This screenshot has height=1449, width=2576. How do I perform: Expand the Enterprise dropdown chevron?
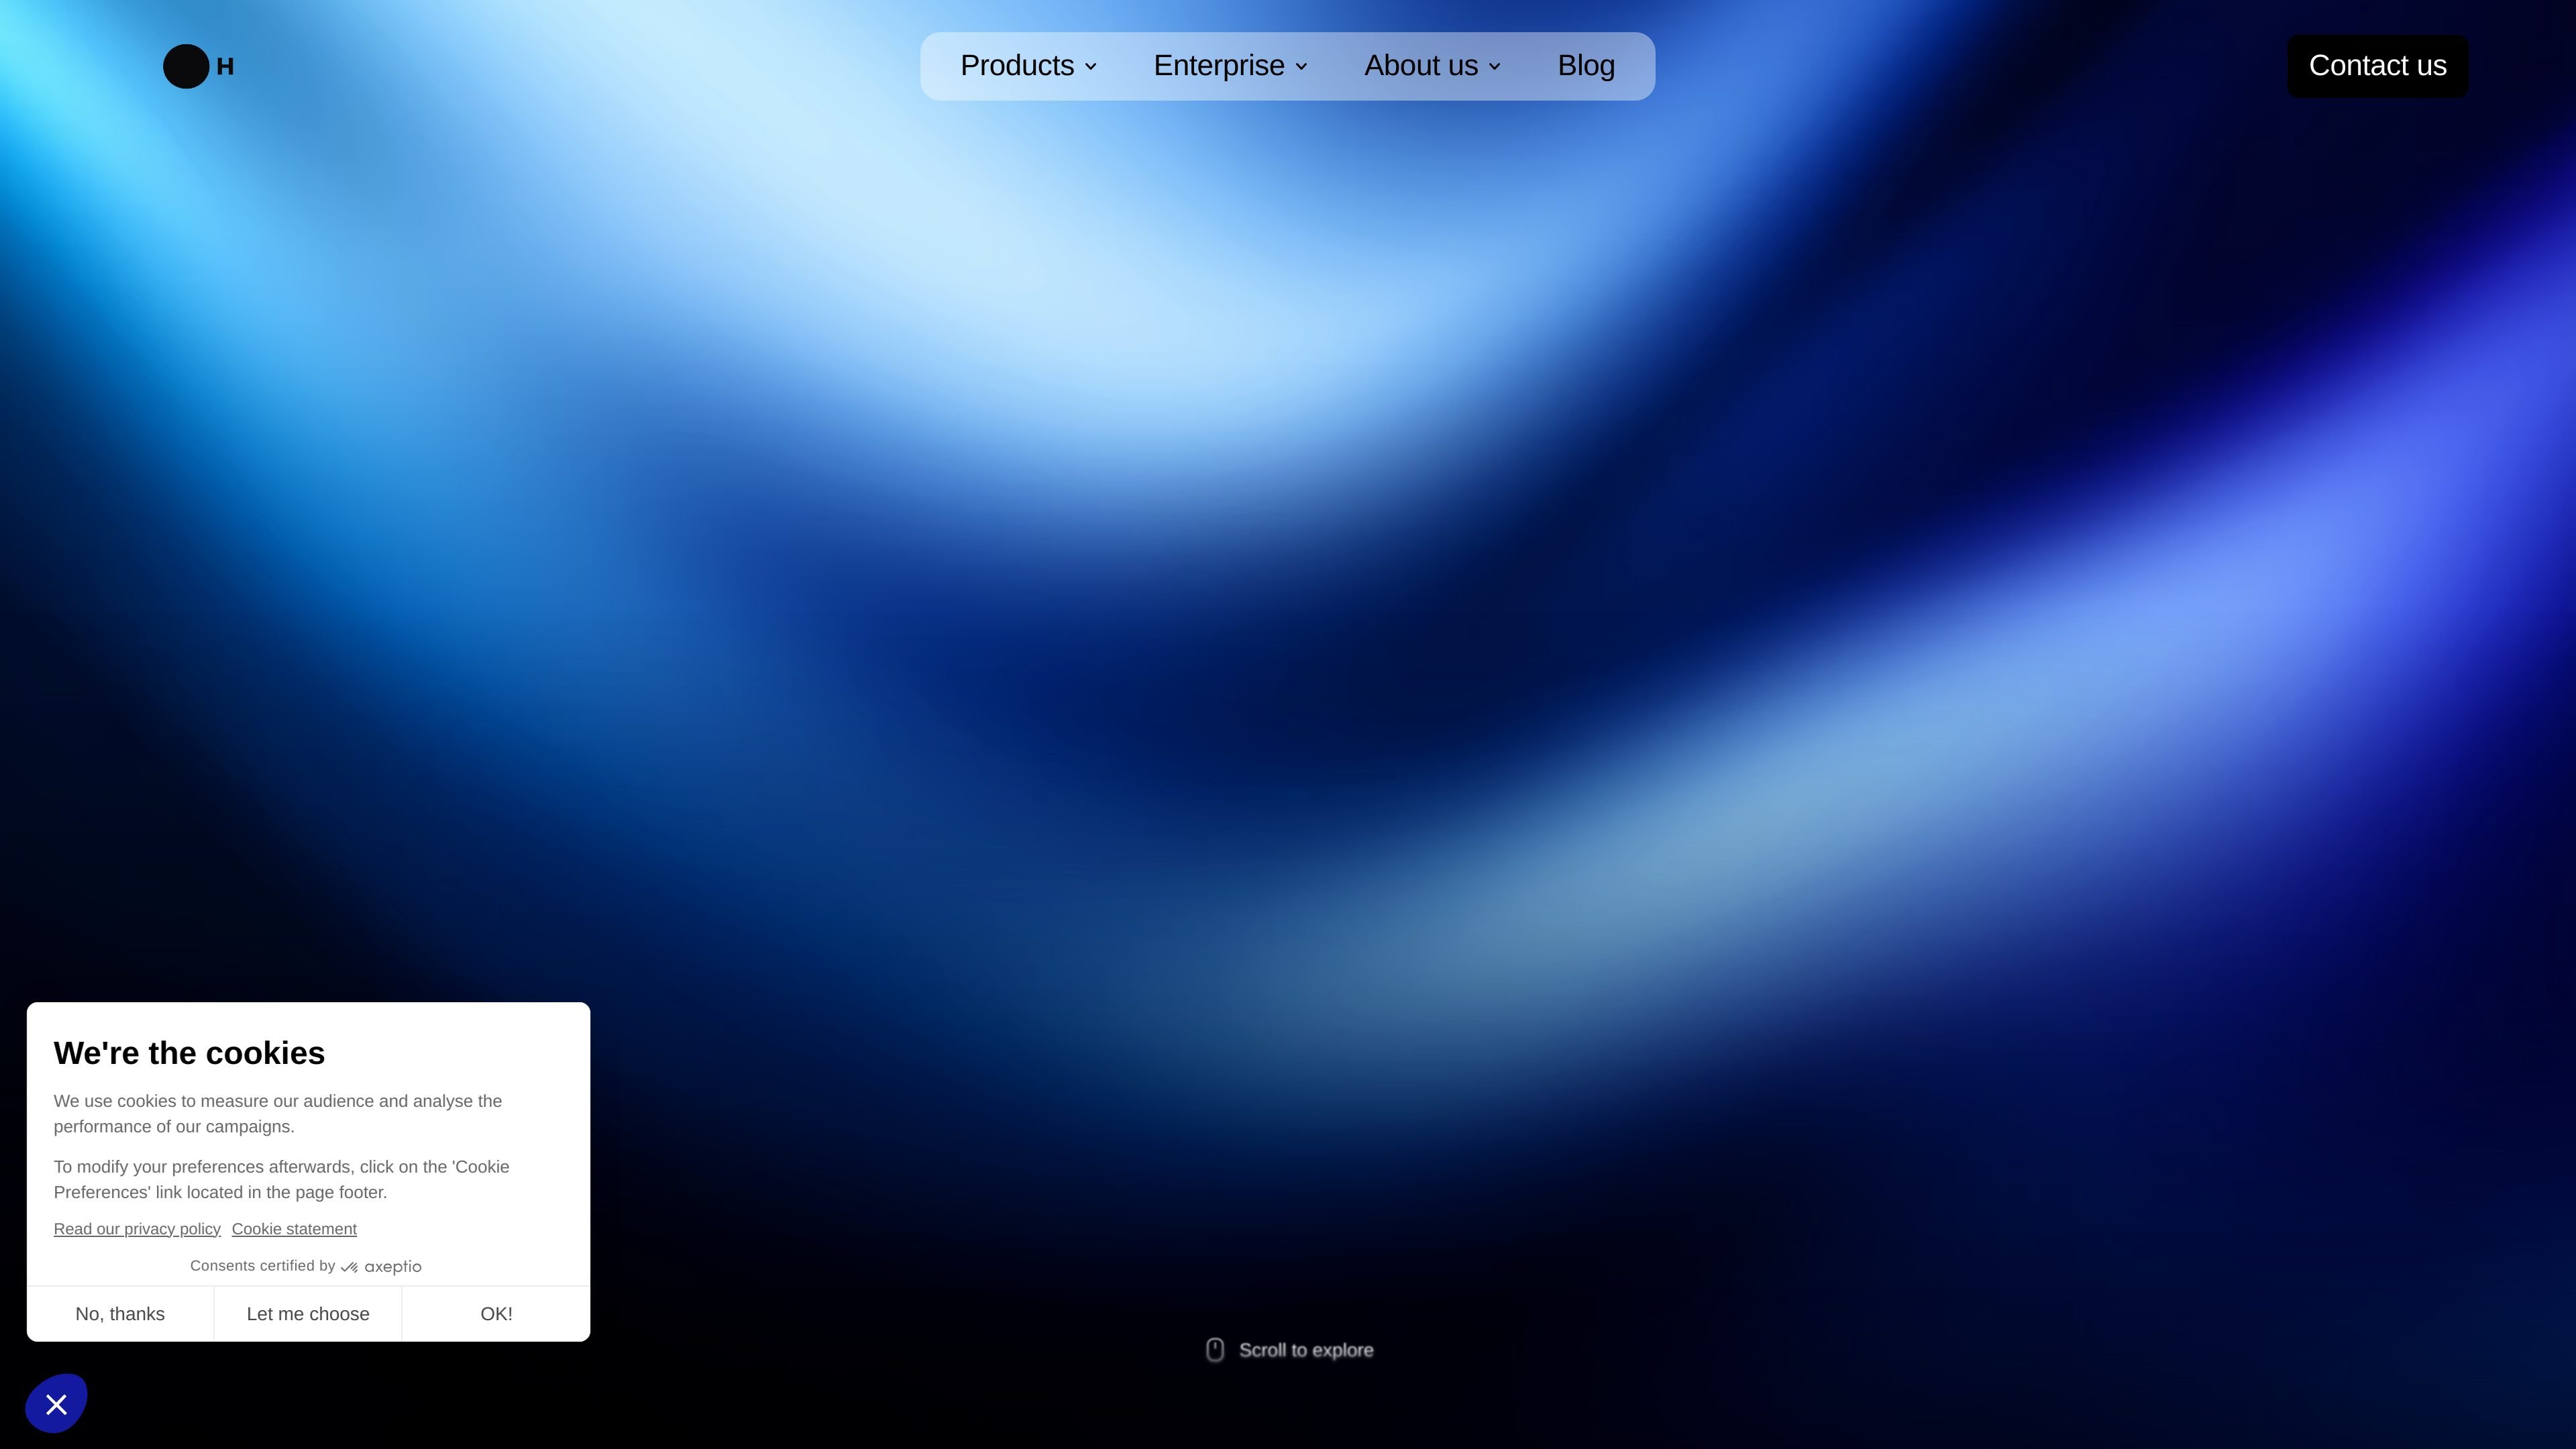pyautogui.click(x=1301, y=67)
